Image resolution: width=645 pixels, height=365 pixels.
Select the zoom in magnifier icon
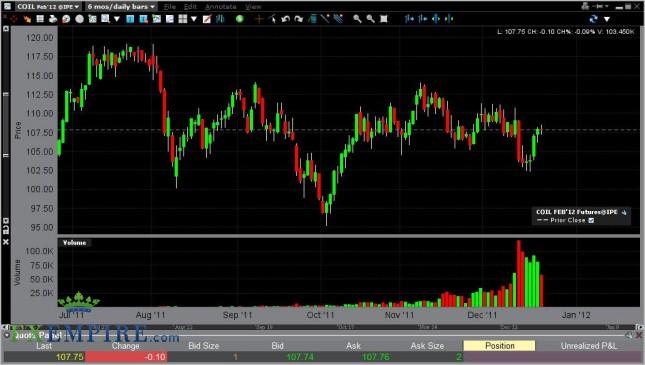coord(357,19)
